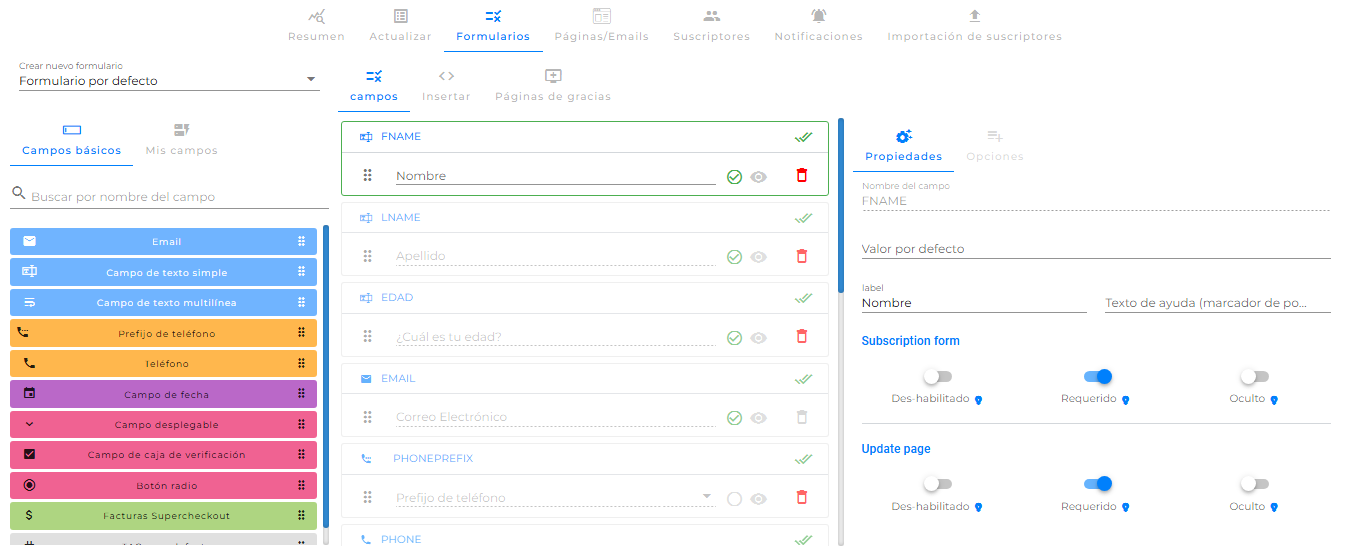
Task: Add Campo de texto multilínea field
Action: tap(163, 302)
